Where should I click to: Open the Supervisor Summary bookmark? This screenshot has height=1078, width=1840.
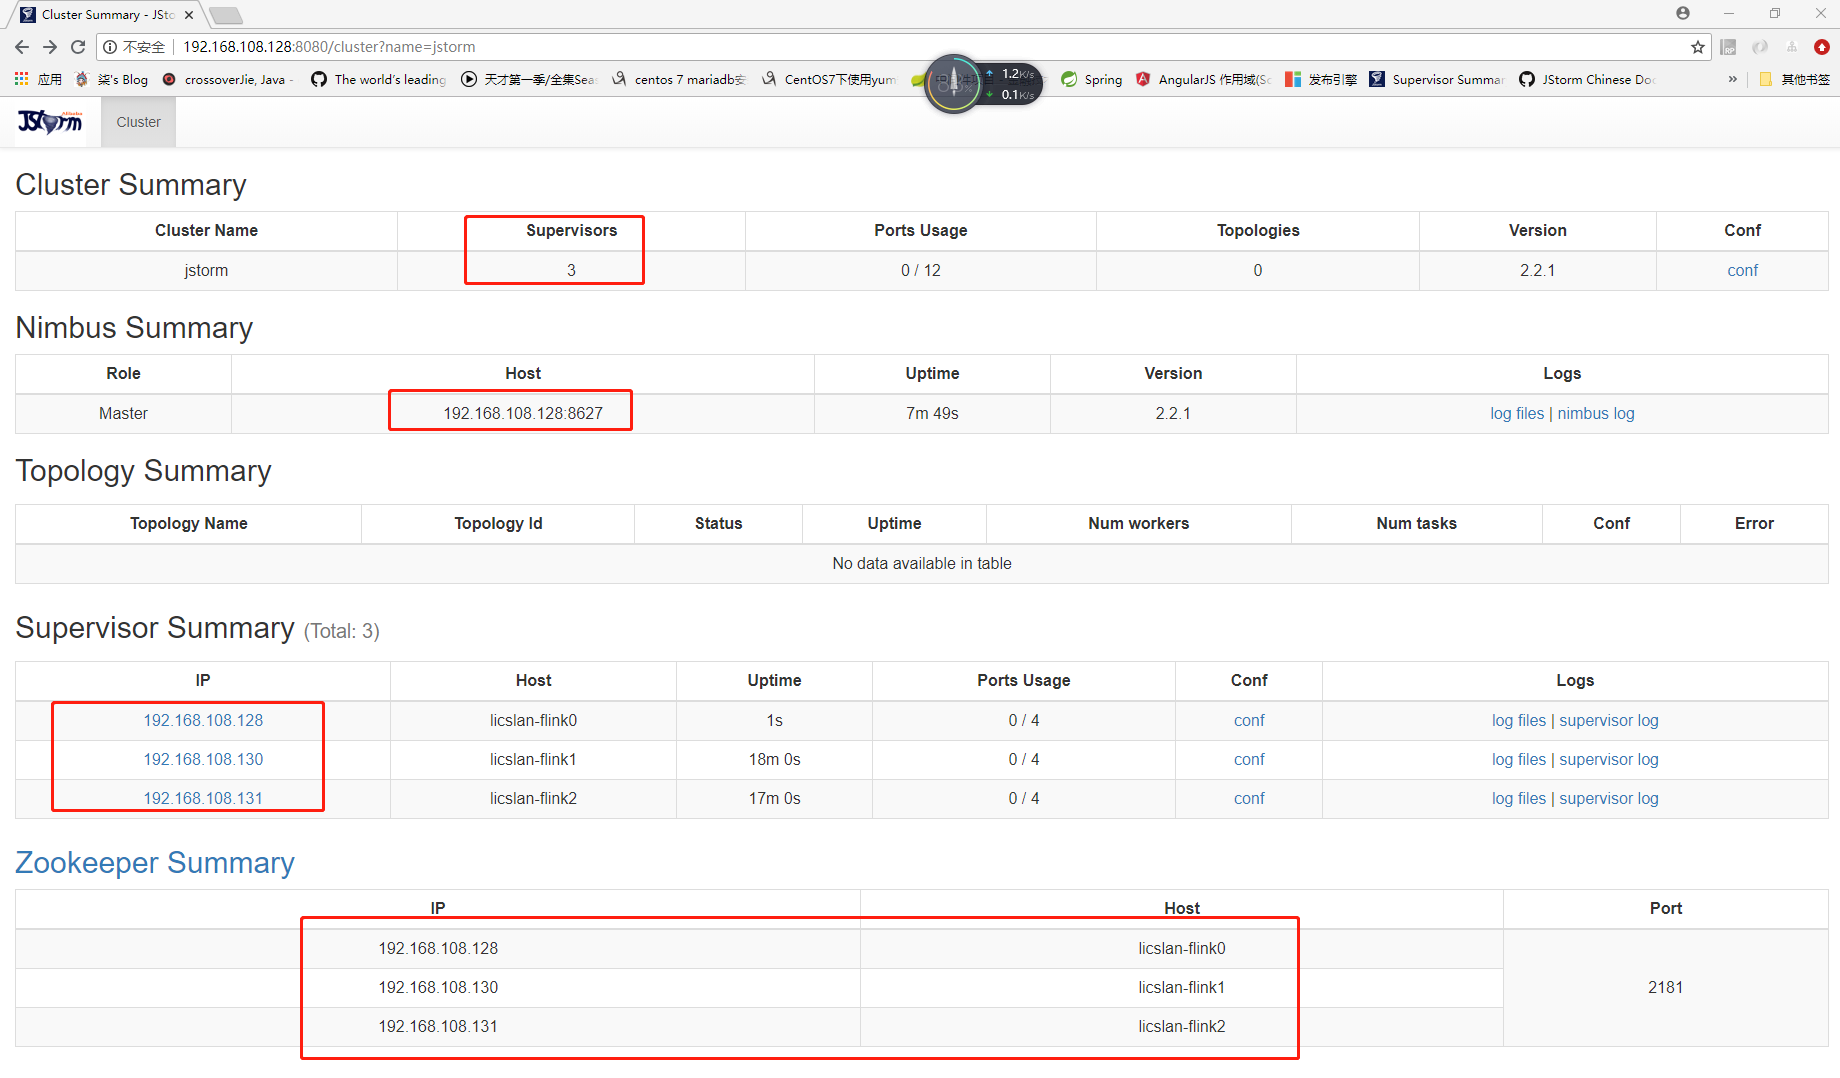click(1437, 79)
